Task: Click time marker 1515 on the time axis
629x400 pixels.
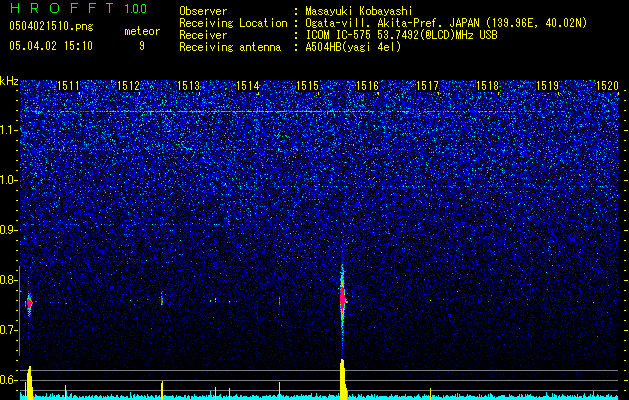Action: point(307,86)
